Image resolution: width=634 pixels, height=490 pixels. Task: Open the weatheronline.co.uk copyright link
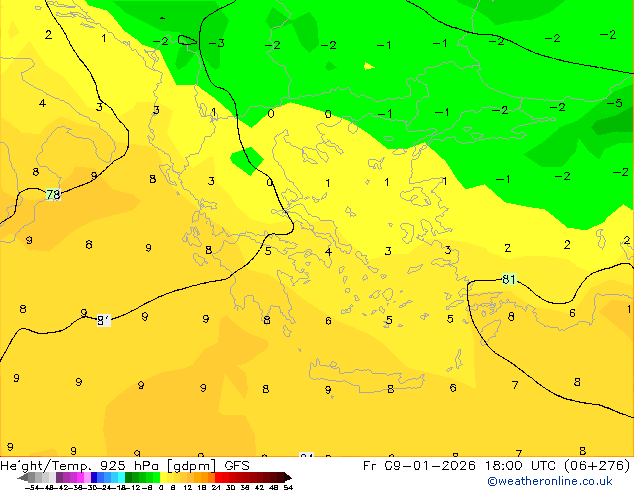tap(550, 481)
